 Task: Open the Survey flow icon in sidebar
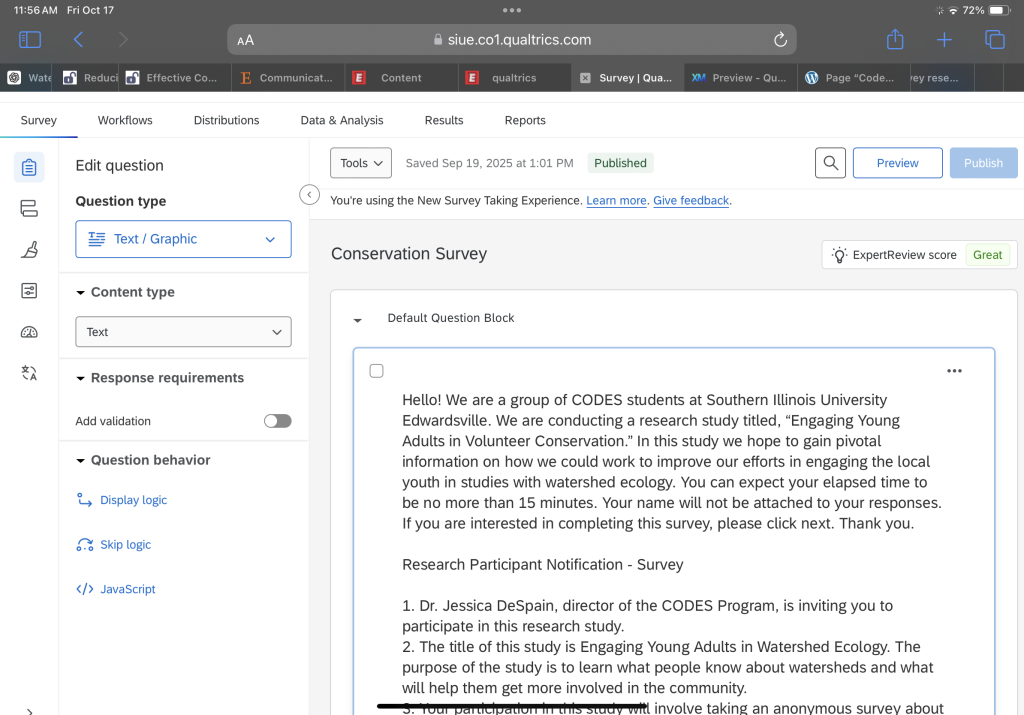[x=29, y=208]
